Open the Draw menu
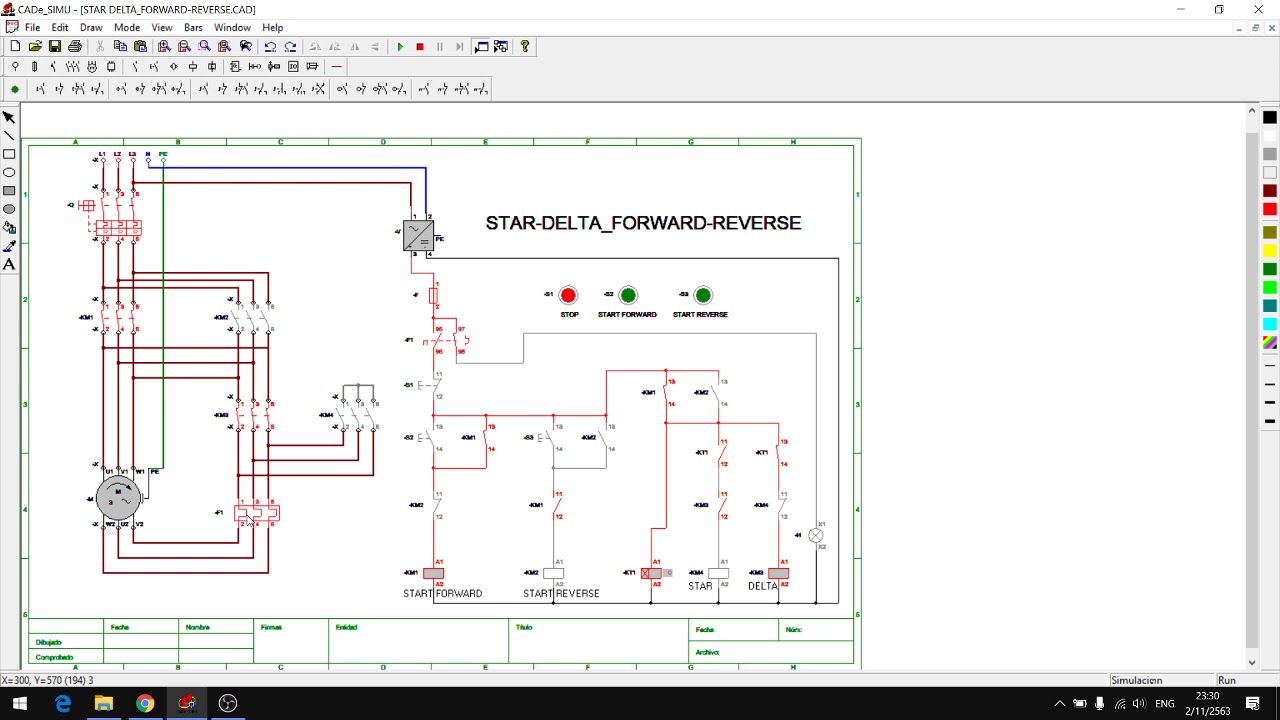The height and width of the screenshot is (720, 1280). pyautogui.click(x=91, y=27)
